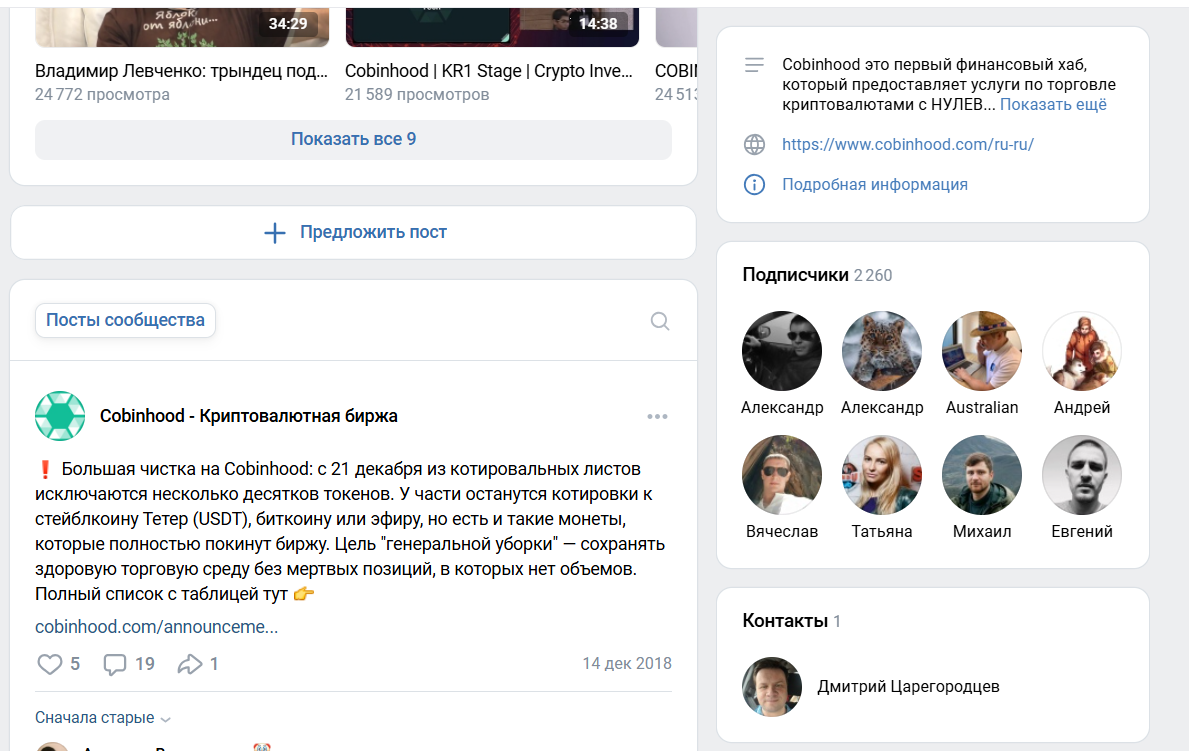Expand video list via "Показать все 9"
1189x751 pixels.
point(353,139)
